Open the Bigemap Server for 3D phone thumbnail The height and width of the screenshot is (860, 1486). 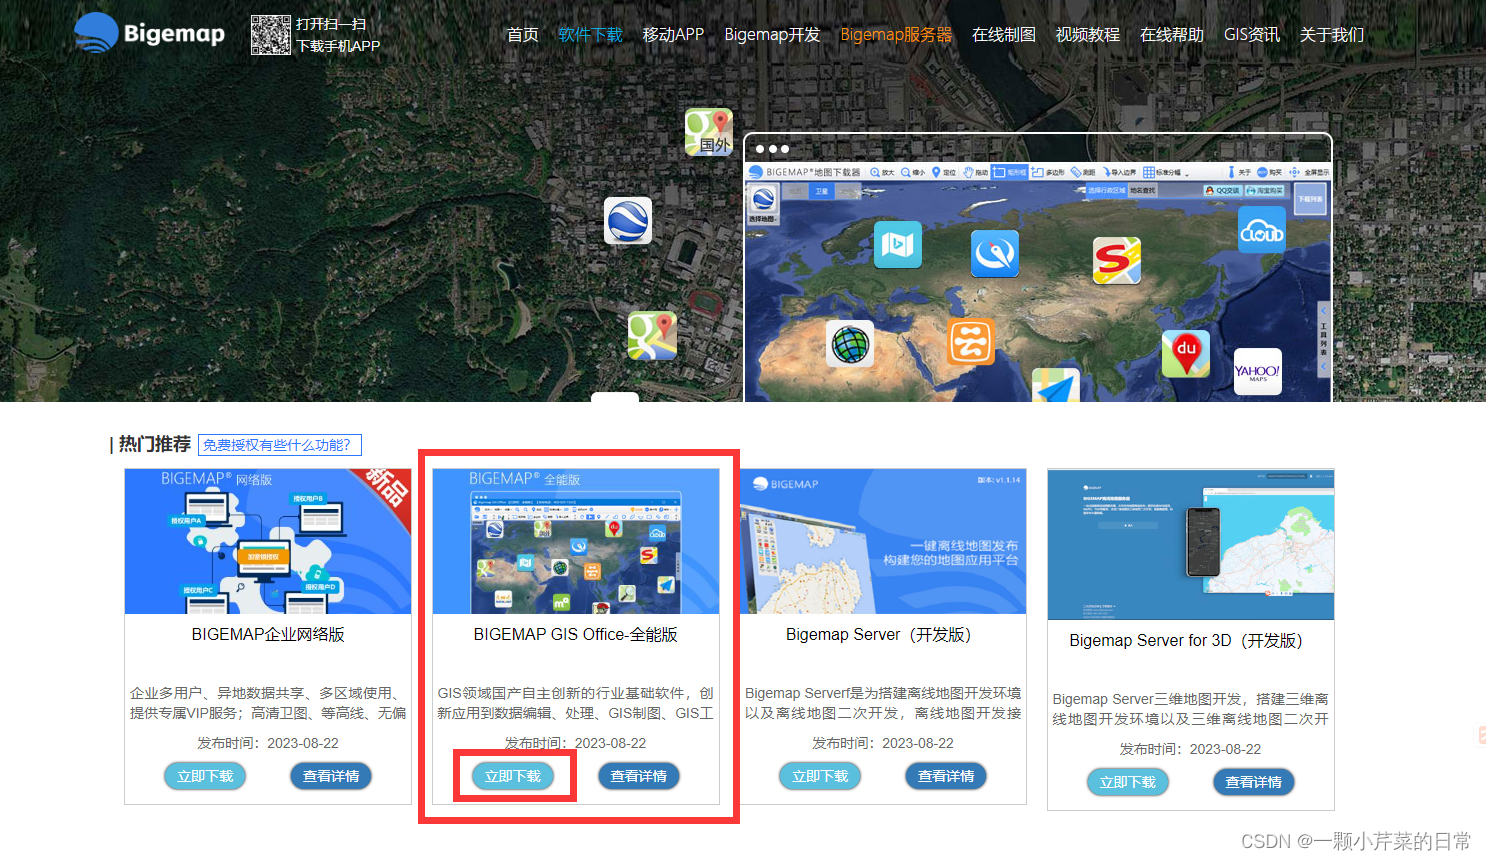point(1191,545)
